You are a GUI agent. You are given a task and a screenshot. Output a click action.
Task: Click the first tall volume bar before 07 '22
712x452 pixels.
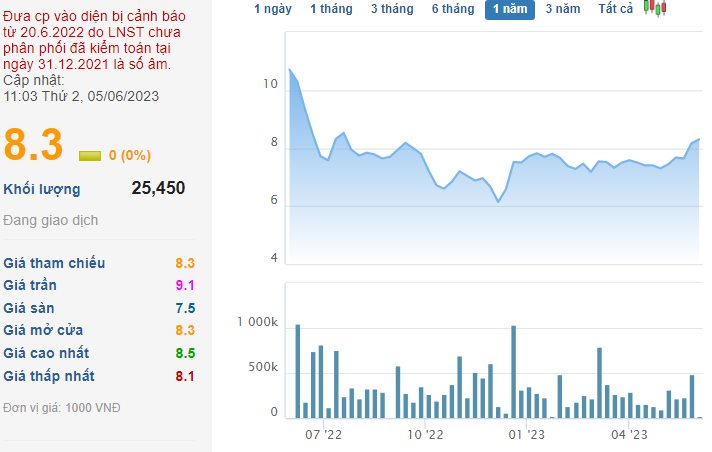(298, 371)
